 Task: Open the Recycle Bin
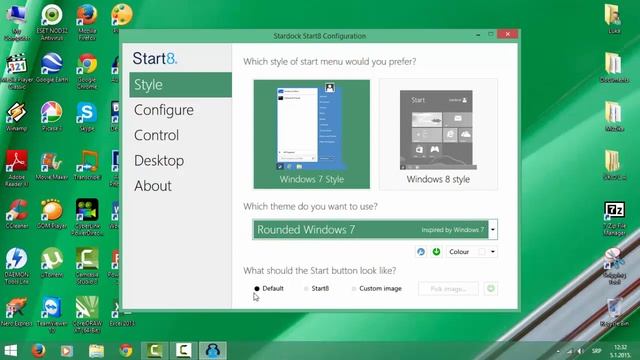click(614, 313)
